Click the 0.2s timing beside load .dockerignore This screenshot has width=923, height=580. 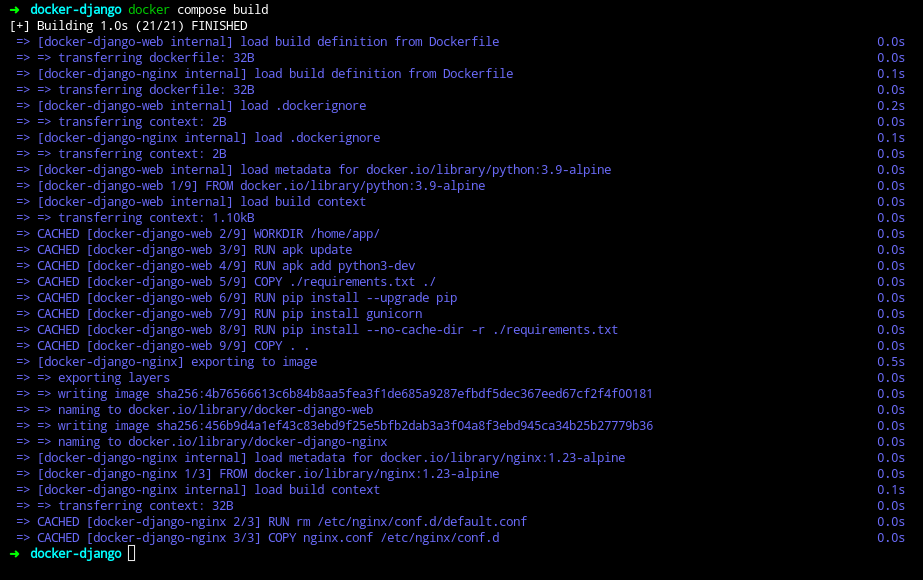(x=891, y=106)
